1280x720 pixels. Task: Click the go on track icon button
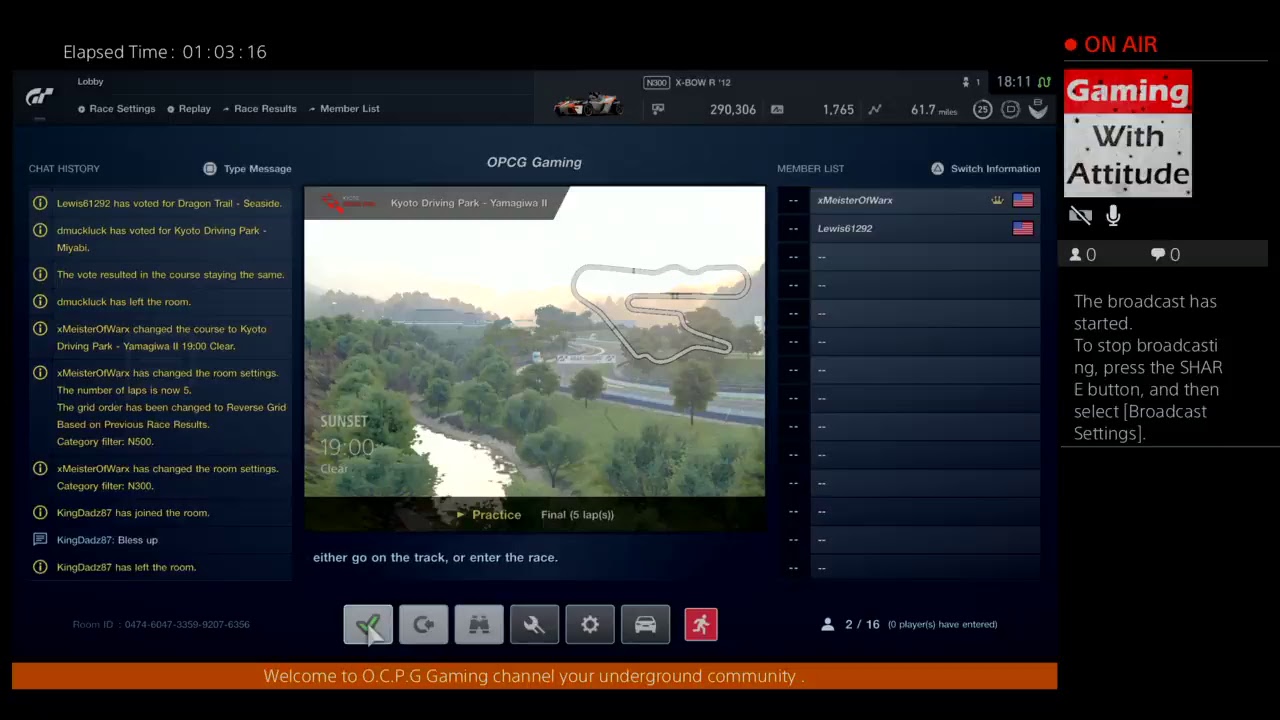coord(424,625)
